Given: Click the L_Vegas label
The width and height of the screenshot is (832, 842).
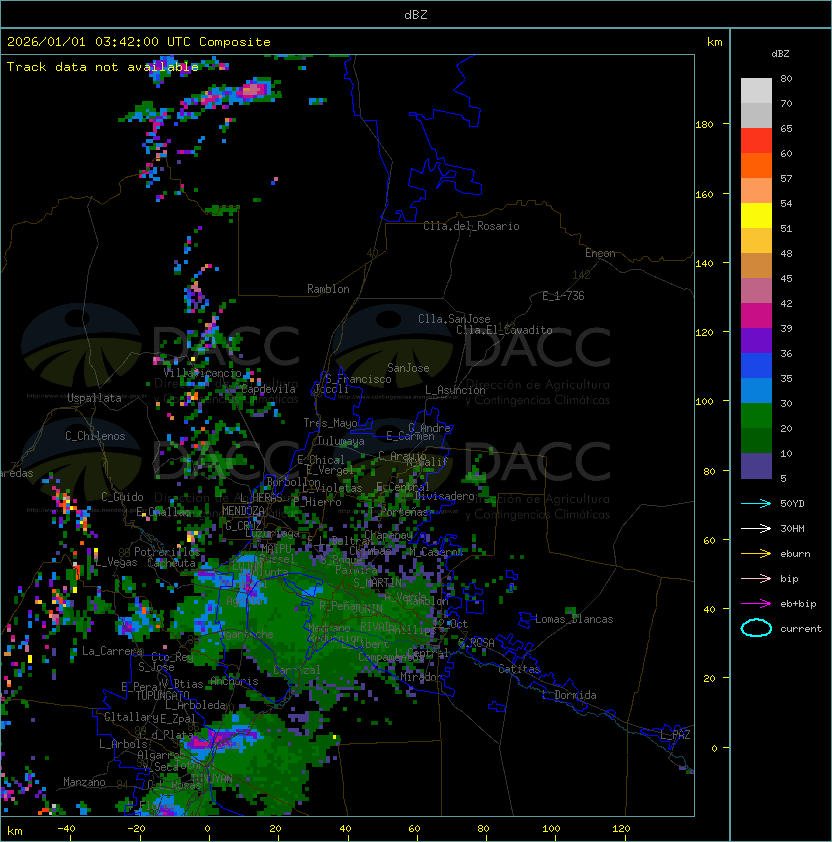Looking at the screenshot, I should point(115,562).
